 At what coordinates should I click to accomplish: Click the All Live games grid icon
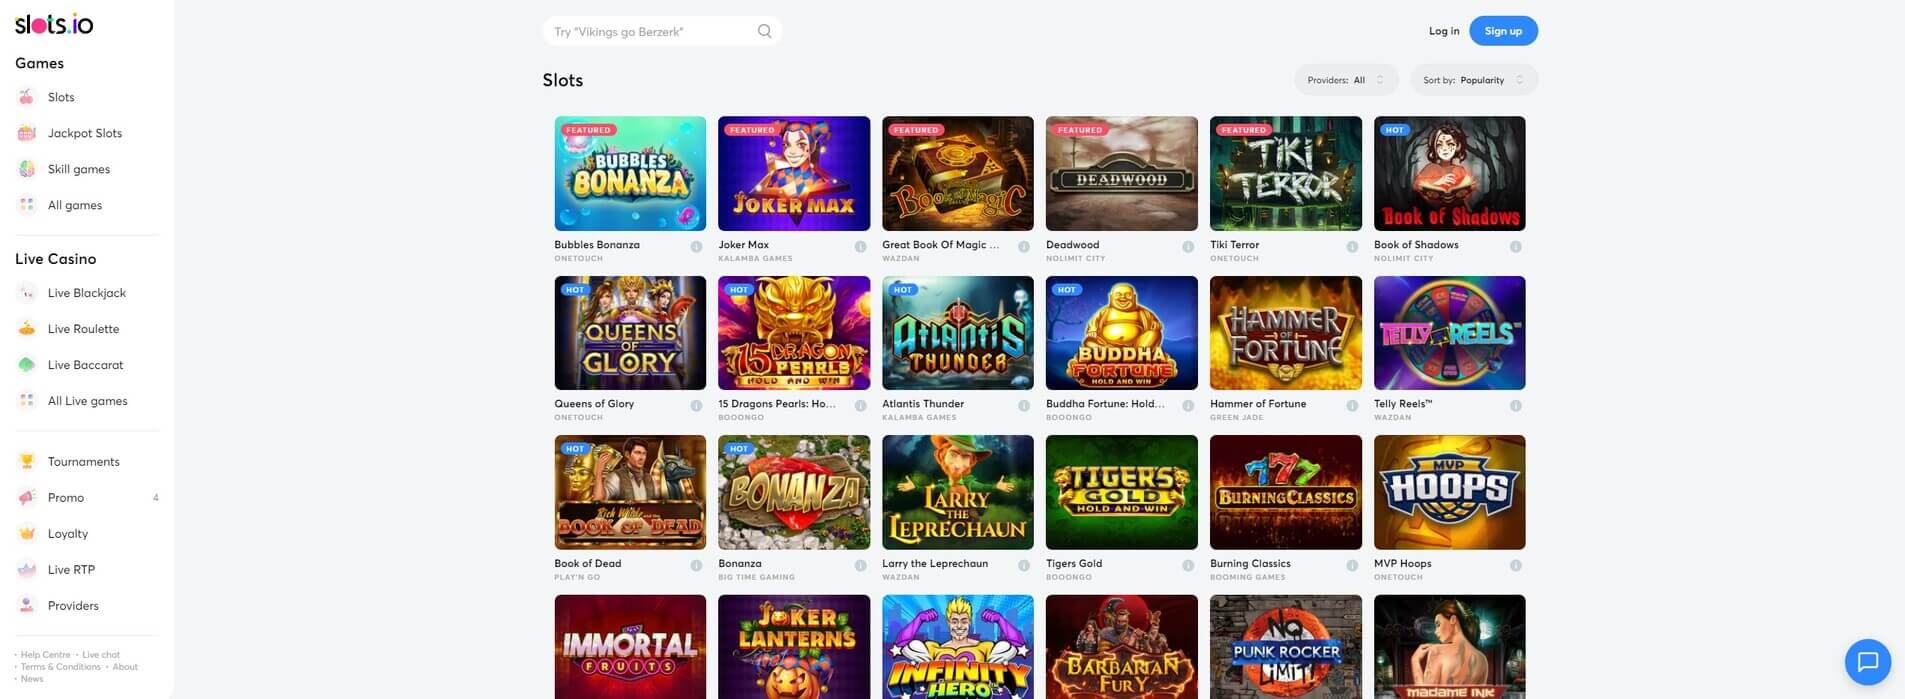[x=27, y=401]
